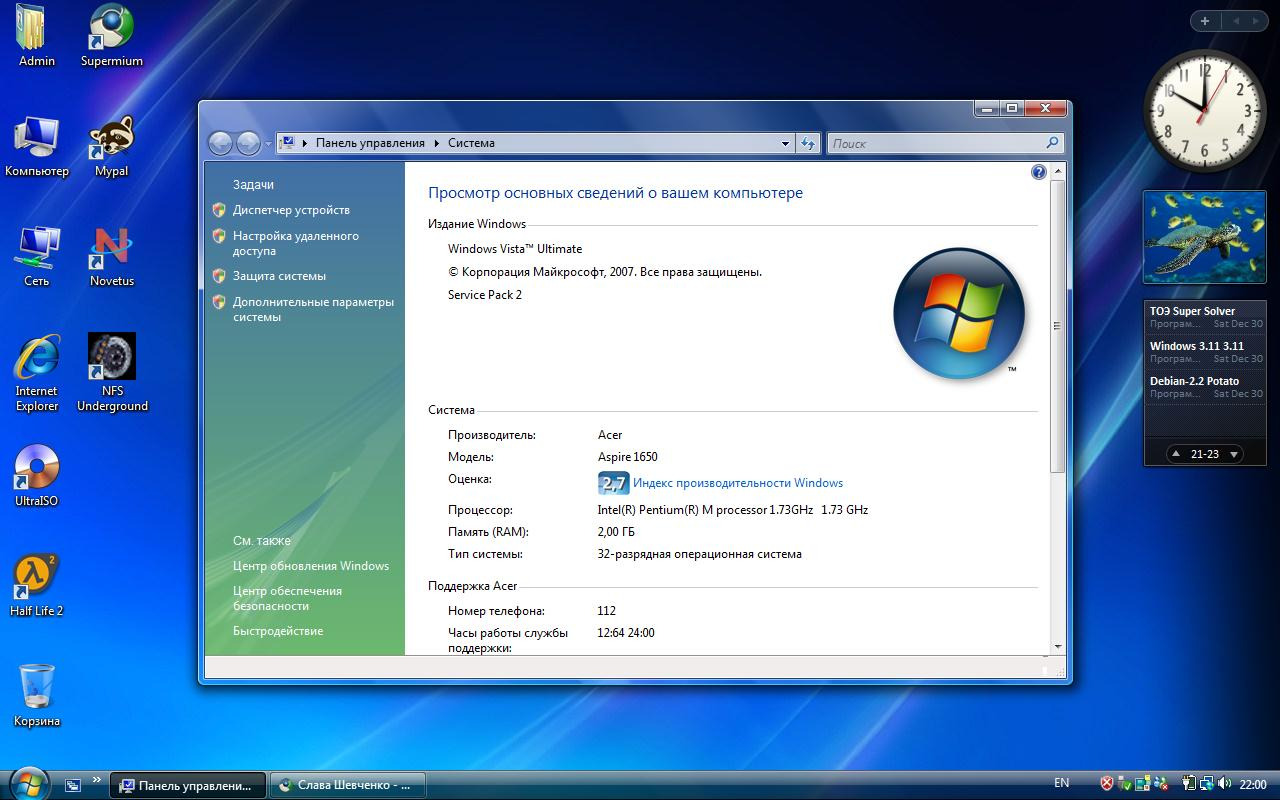Click the vertical scrollbar down arrow
The width and height of the screenshot is (1280, 800).
(1057, 646)
